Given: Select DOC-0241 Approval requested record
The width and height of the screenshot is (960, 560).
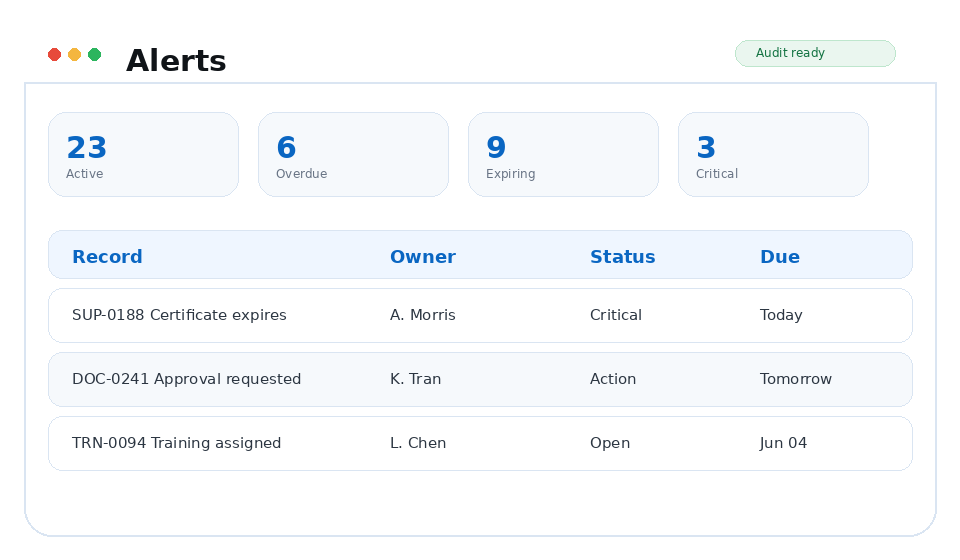Looking at the screenshot, I should 480,379.
